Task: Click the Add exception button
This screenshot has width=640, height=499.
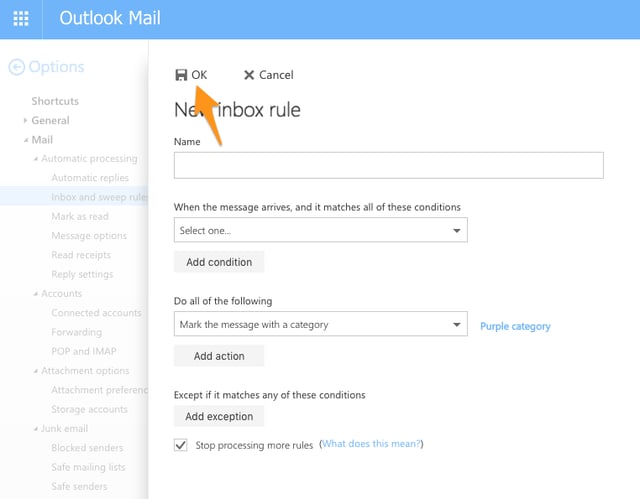Action: (x=219, y=416)
